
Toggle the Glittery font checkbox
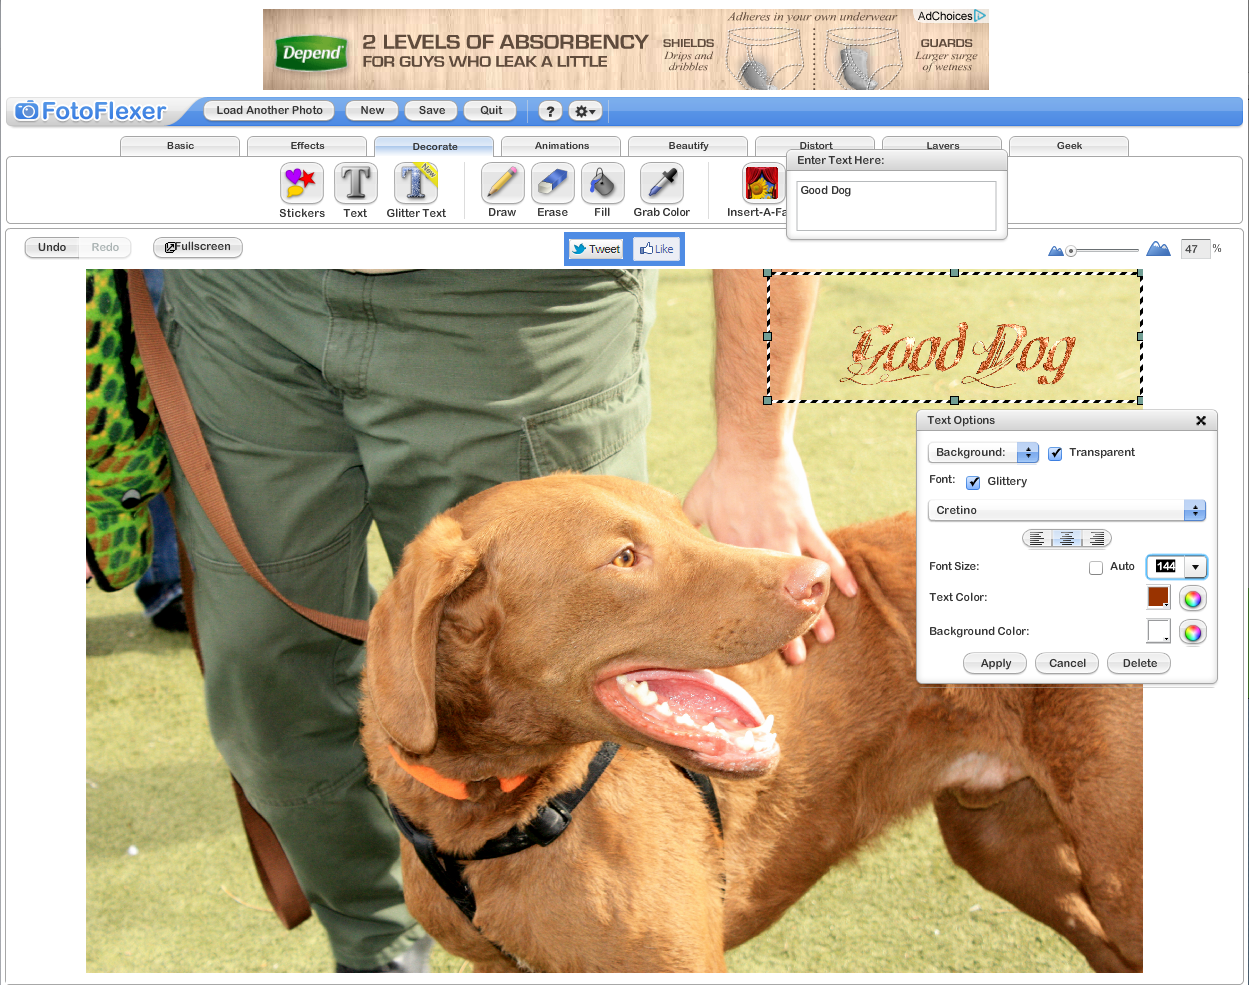(973, 482)
